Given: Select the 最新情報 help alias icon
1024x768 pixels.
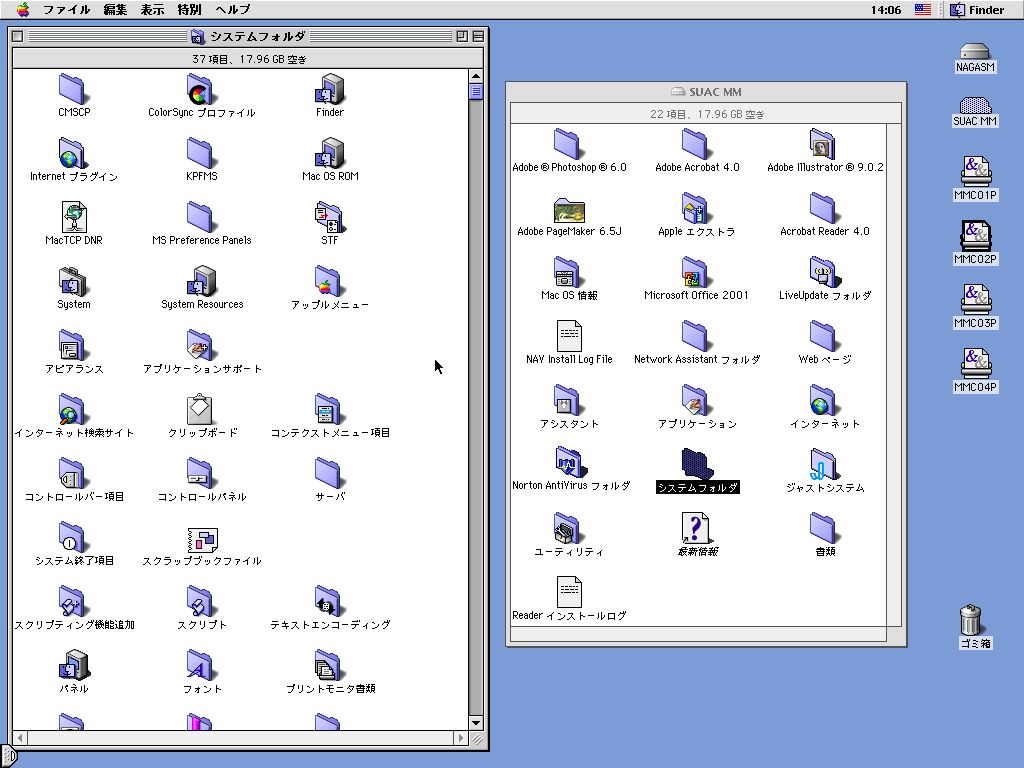Looking at the screenshot, I should click(x=696, y=528).
